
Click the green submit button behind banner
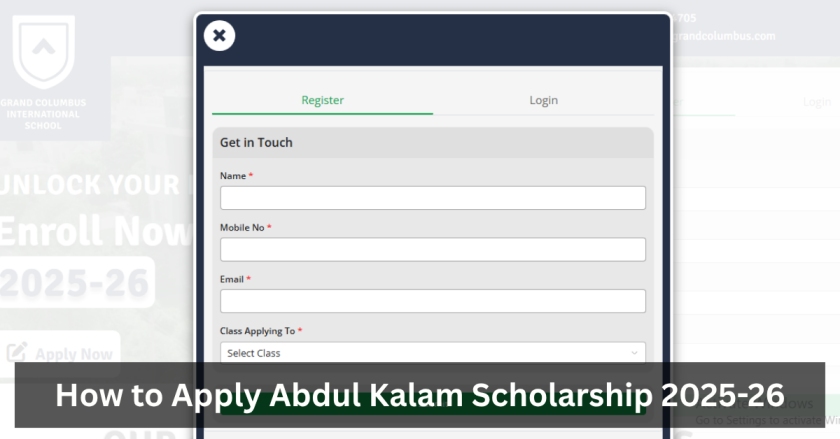(433, 404)
